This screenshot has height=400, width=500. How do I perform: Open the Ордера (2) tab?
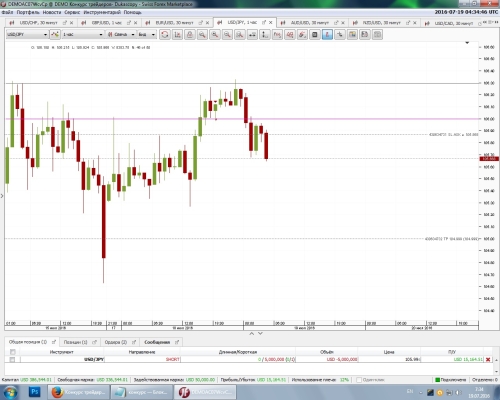pos(116,342)
